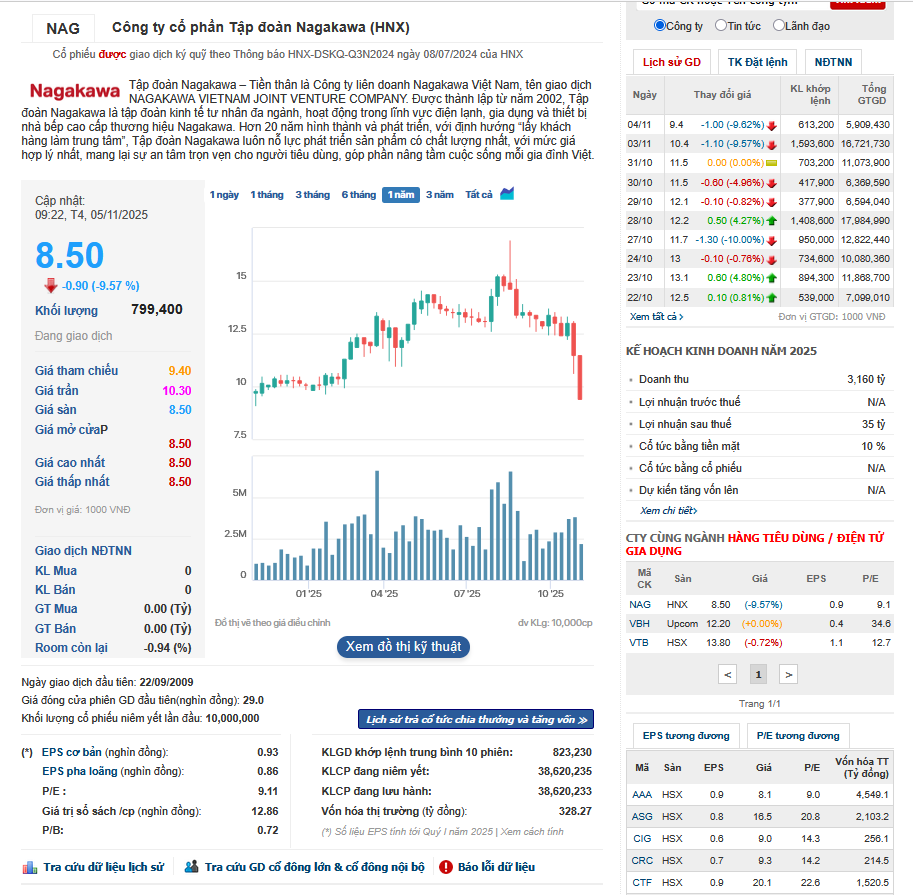Open the AAA ticker in the EPS table
This screenshot has width=913, height=895.
(642, 795)
